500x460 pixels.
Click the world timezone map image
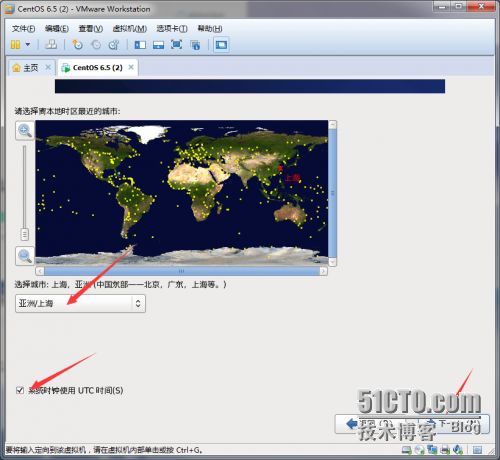(182, 193)
